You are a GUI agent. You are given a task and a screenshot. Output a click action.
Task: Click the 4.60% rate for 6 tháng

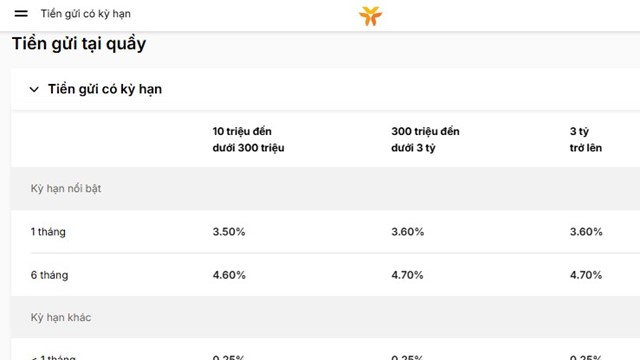click(229, 275)
